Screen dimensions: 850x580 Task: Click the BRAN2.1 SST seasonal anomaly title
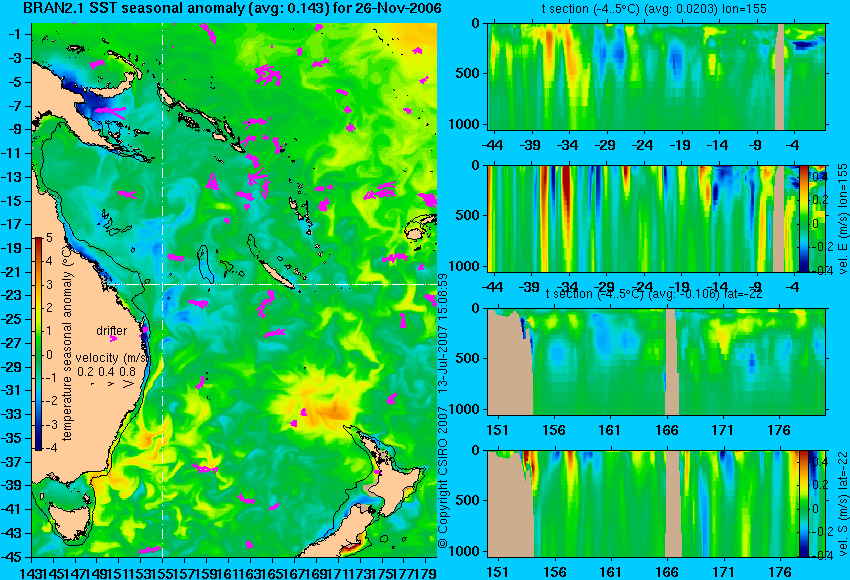point(232,8)
